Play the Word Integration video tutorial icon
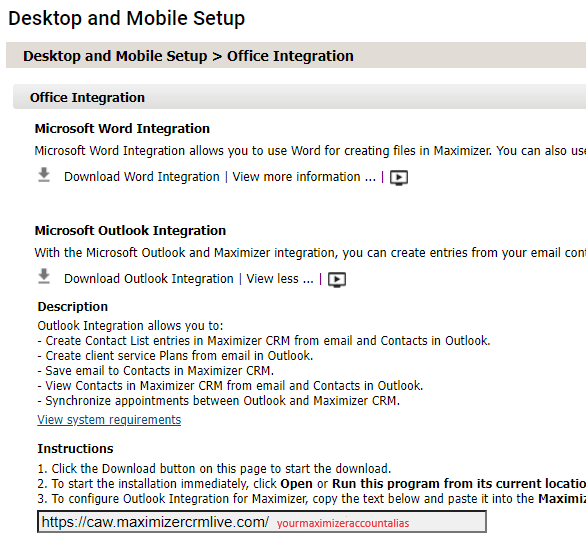Screen dimensions: 588x541 [399, 177]
